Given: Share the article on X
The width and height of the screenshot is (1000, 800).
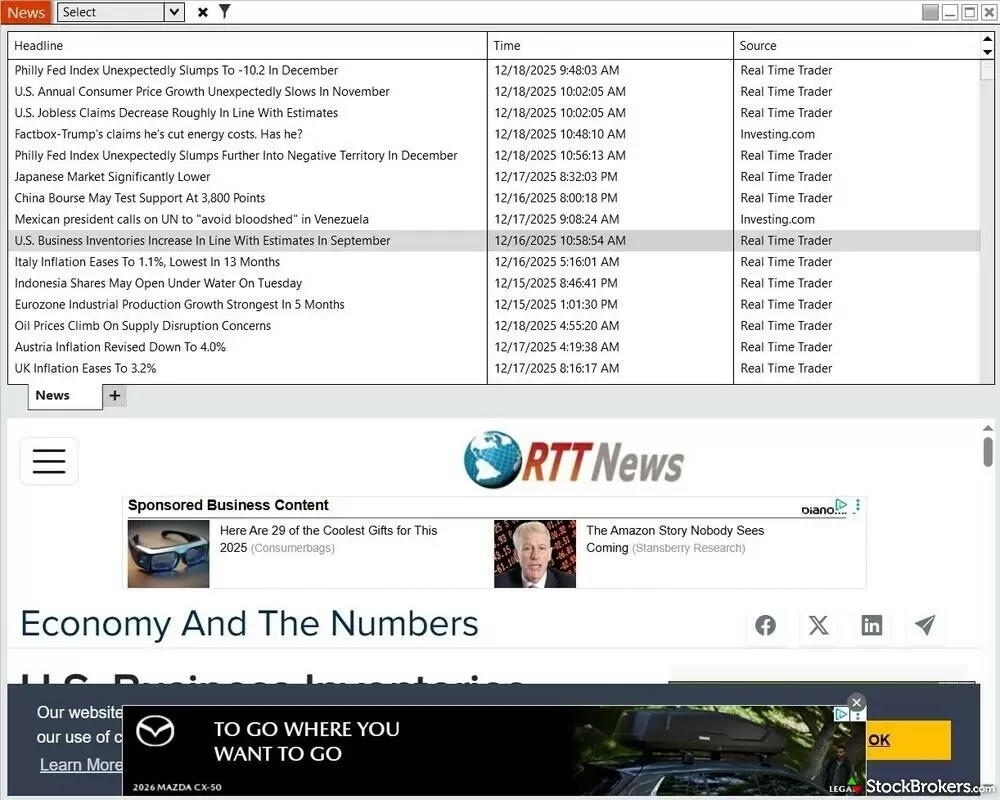Looking at the screenshot, I should click(818, 625).
